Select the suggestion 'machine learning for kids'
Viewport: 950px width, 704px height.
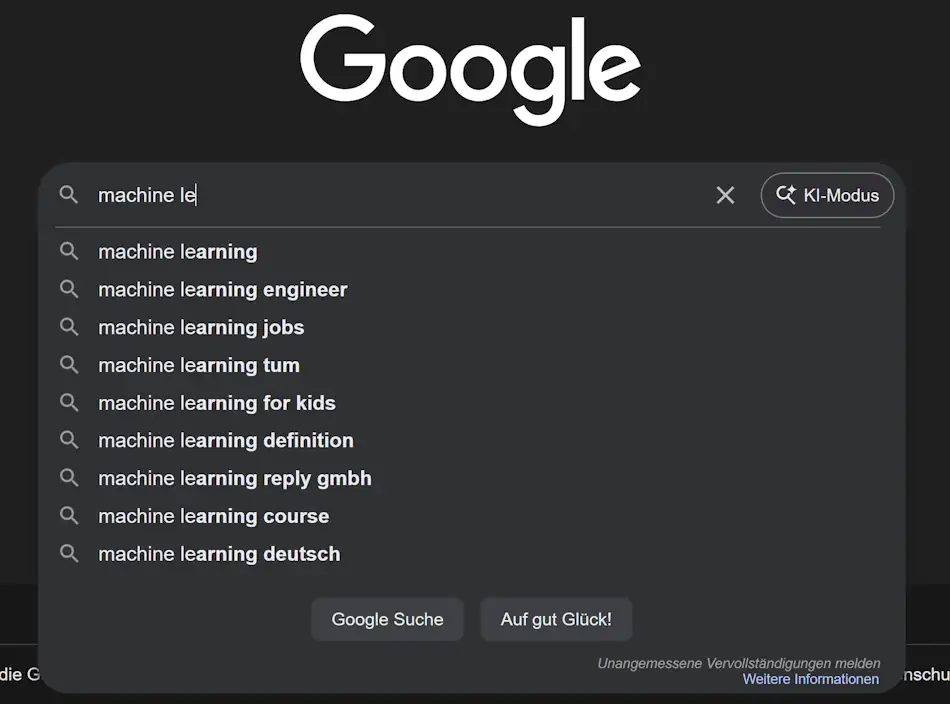coord(216,403)
